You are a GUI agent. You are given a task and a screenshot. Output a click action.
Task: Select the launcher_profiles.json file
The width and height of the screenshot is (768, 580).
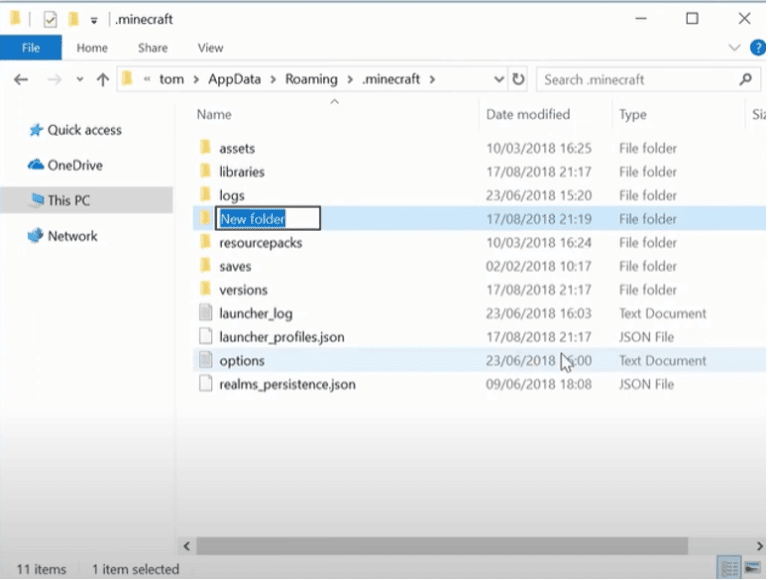(281, 337)
